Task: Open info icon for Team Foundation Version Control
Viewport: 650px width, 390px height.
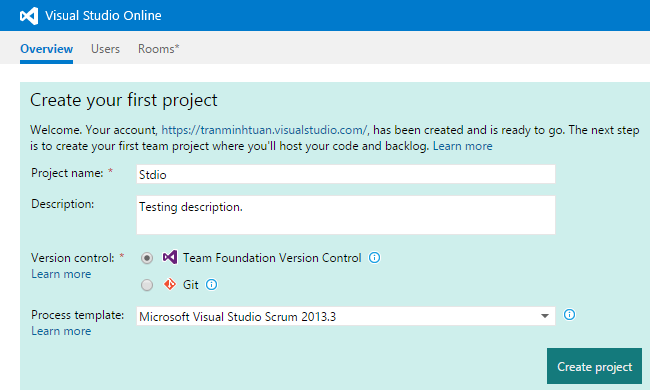Action: click(x=374, y=258)
